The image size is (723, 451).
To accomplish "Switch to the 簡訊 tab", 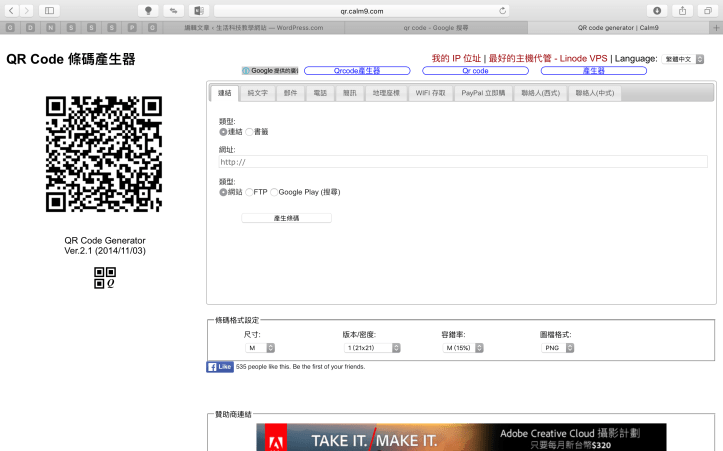I will coord(350,93).
